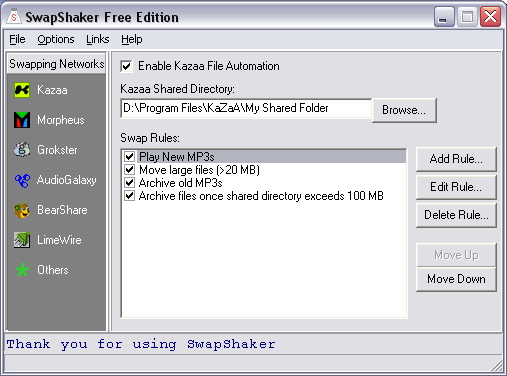507x376 pixels.
Task: Click the Thank you for using SwapShaker banner
Action: [x=141, y=344]
